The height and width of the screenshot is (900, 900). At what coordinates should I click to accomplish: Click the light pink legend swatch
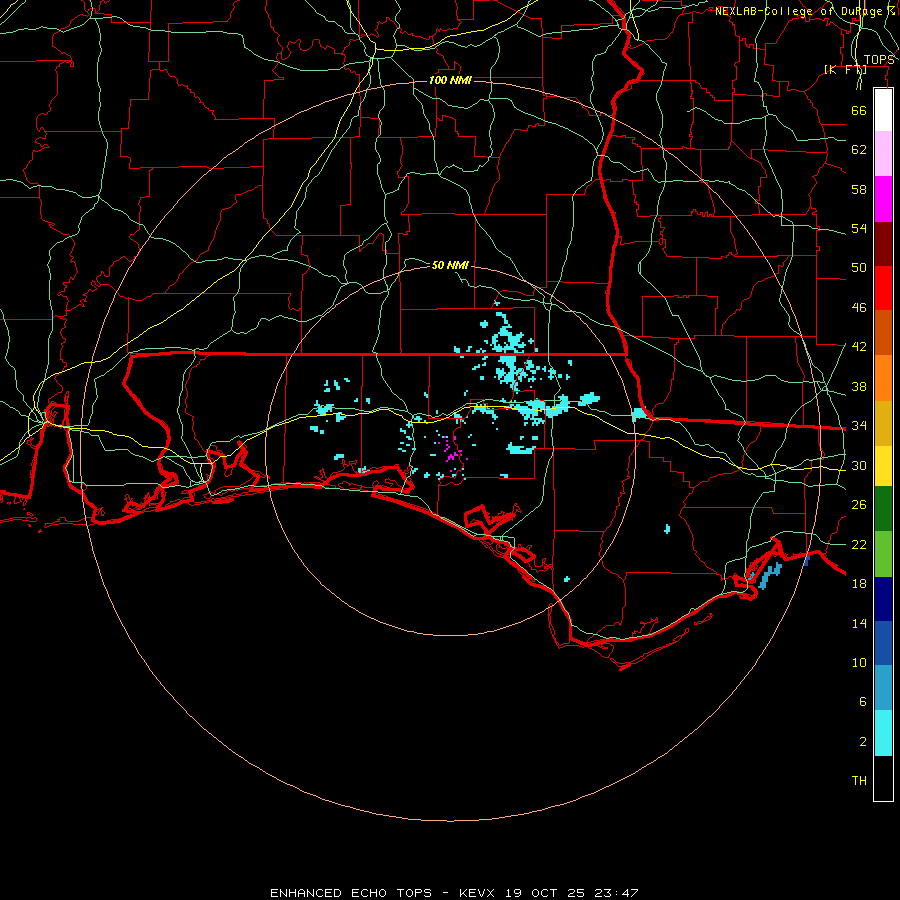tap(883, 154)
